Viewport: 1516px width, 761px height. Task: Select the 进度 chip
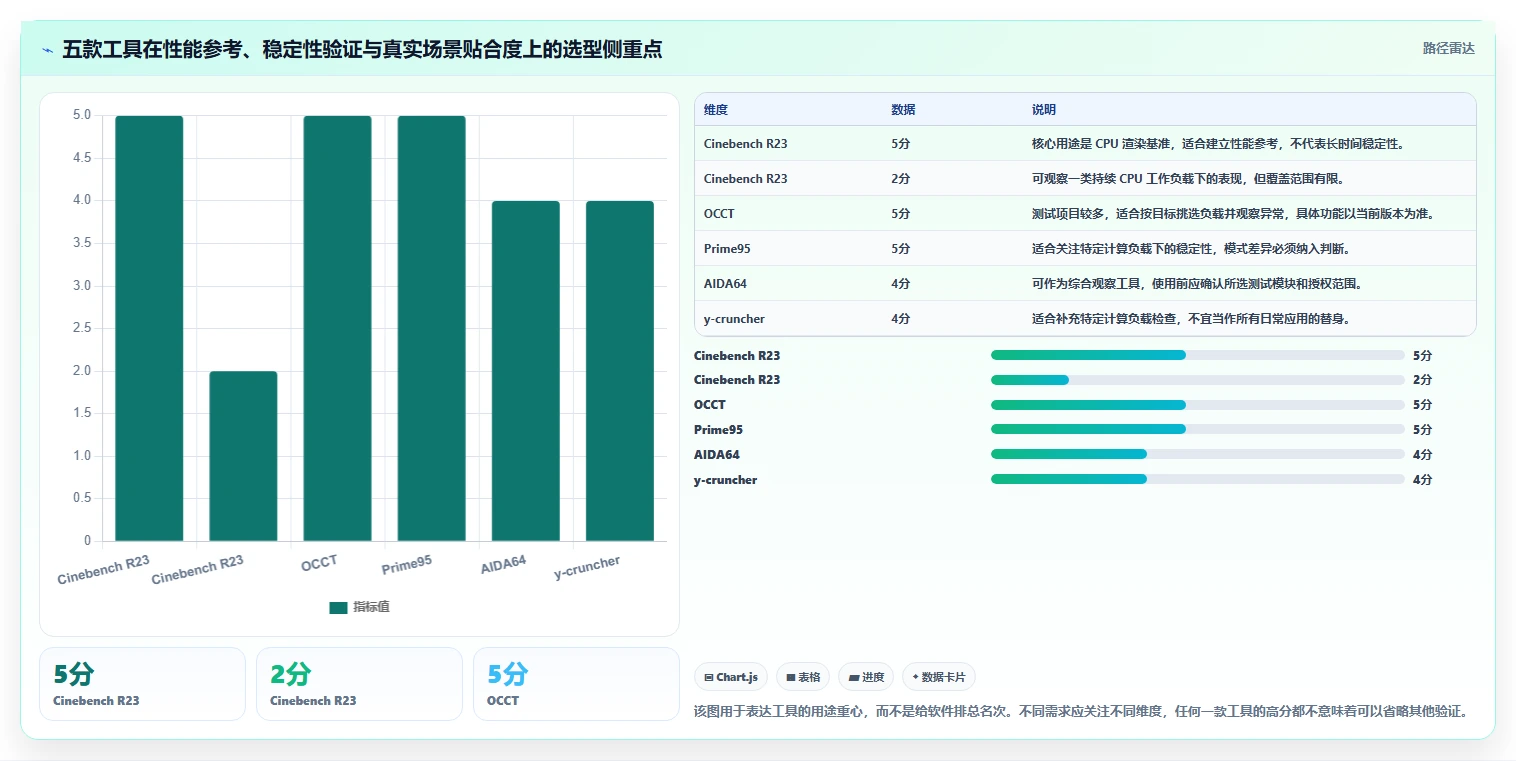pos(866,677)
